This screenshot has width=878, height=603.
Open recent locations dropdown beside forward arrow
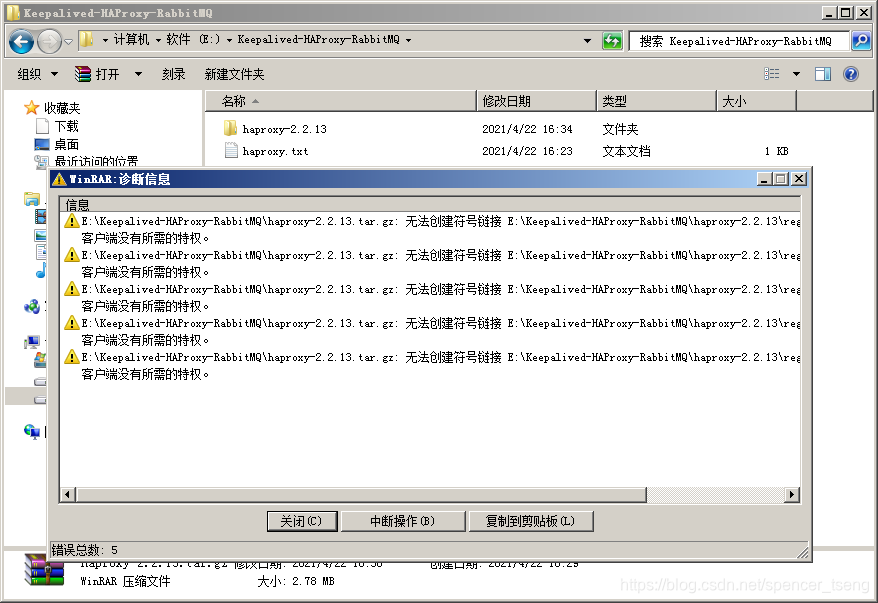pyautogui.click(x=68, y=41)
